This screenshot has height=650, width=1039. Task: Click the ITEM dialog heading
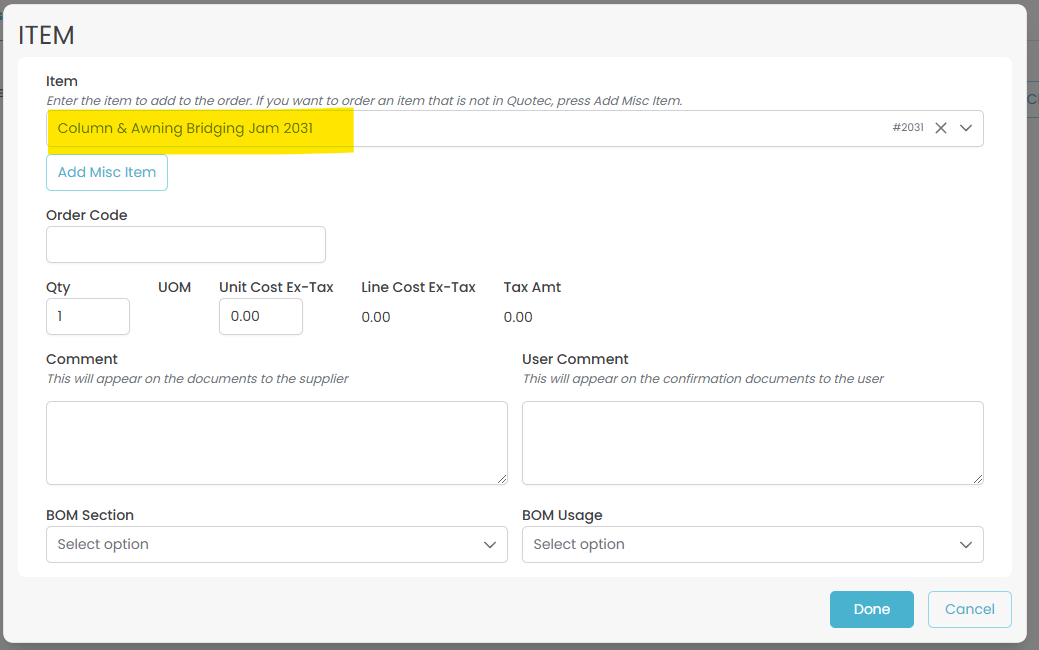pyautogui.click(x=47, y=35)
